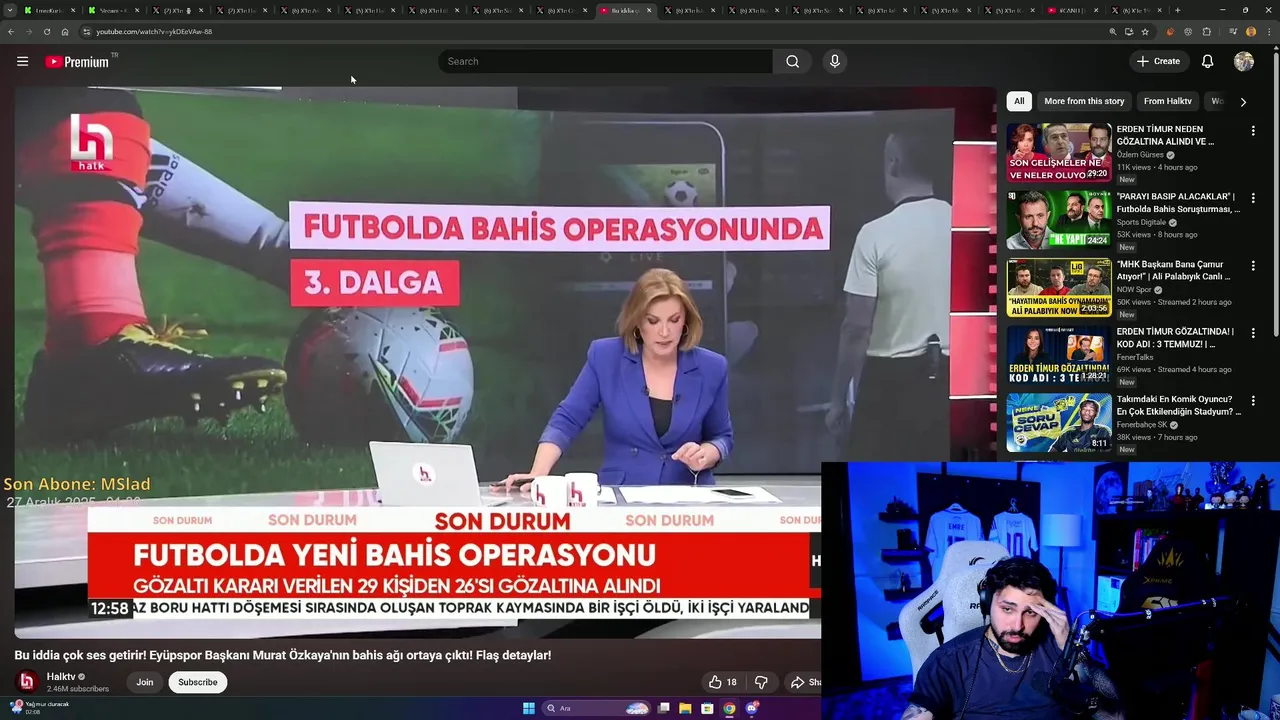Open the YouTube hamburger guide menu

point(22,61)
